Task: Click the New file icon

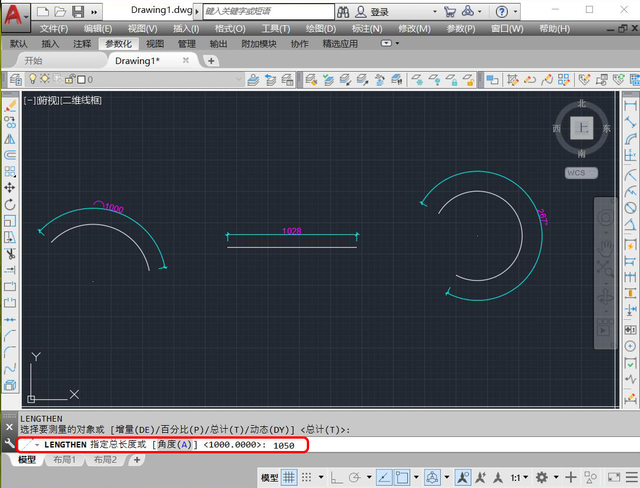Action: coord(43,11)
